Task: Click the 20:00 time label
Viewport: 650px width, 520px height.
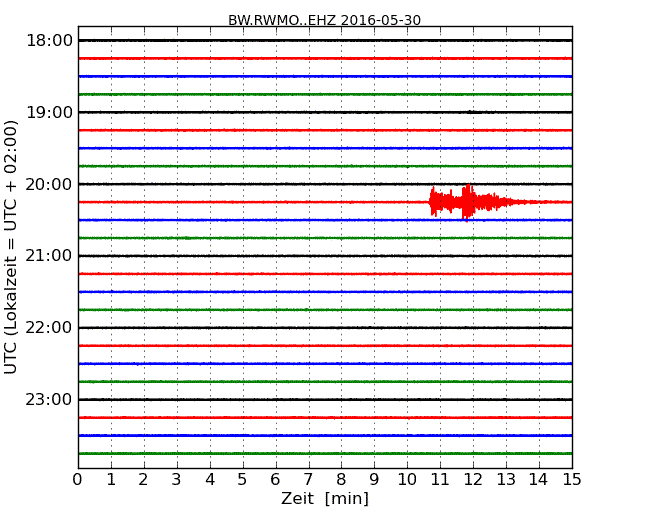Action: click(x=49, y=184)
